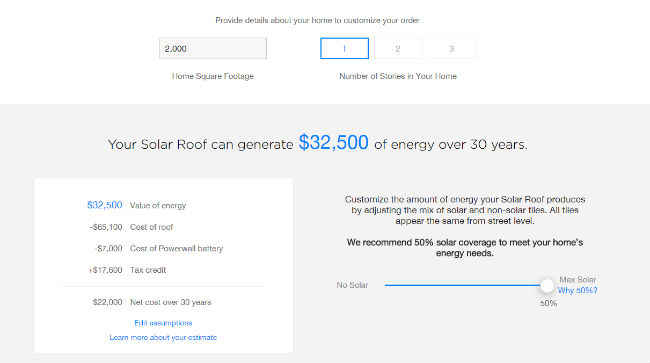
Task: Click the Home Square Footage input field
Action: [213, 48]
